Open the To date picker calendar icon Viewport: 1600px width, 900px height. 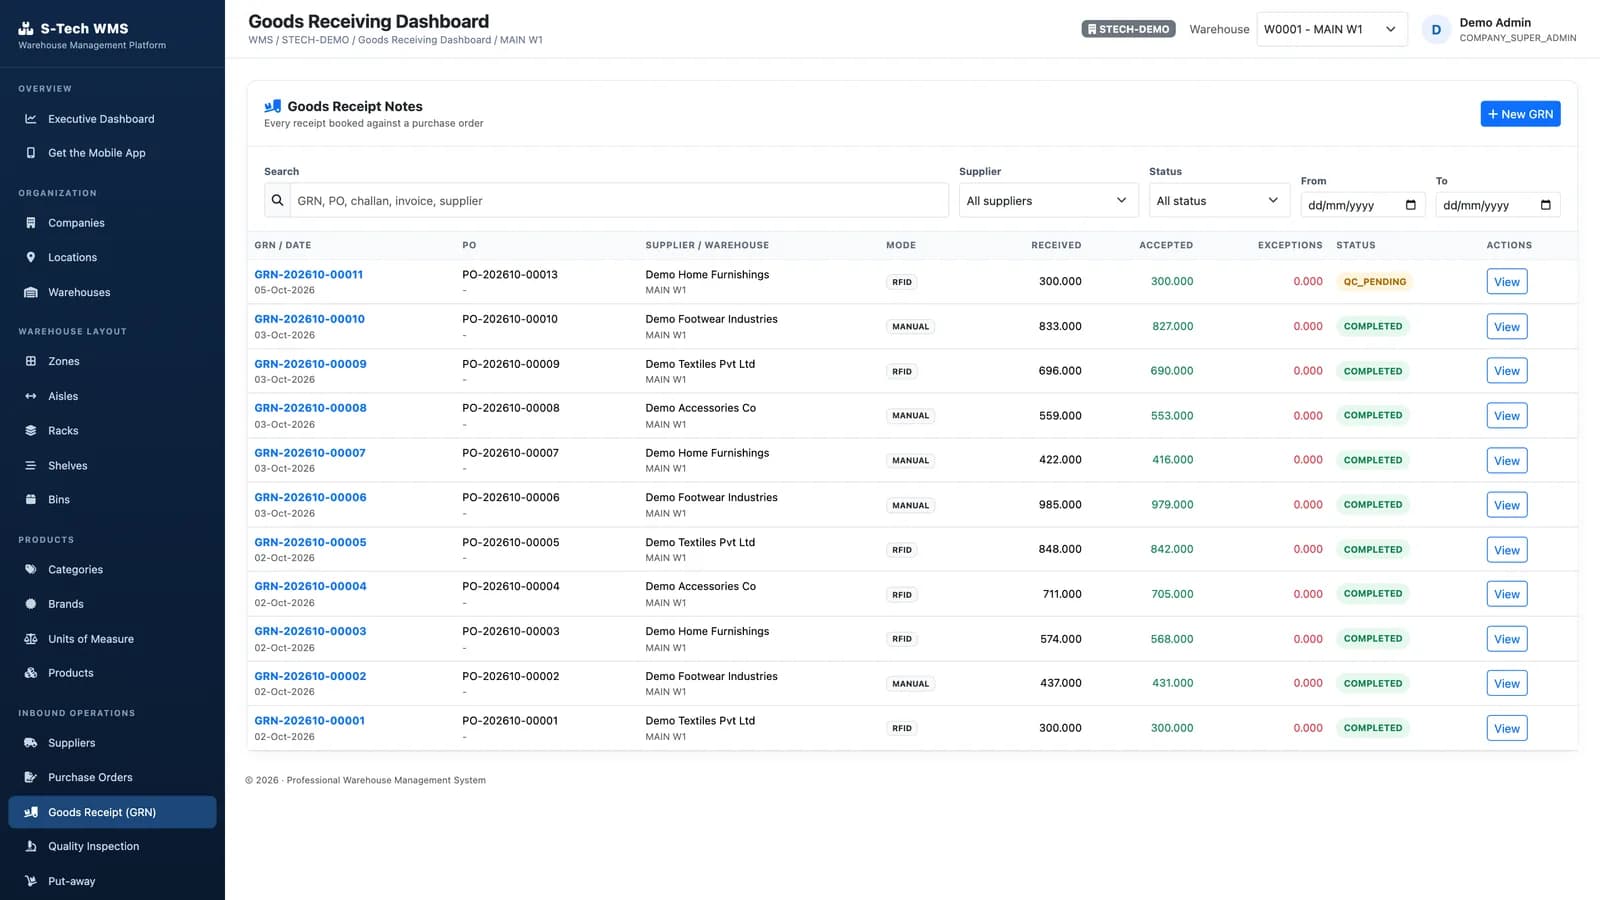click(x=1546, y=205)
